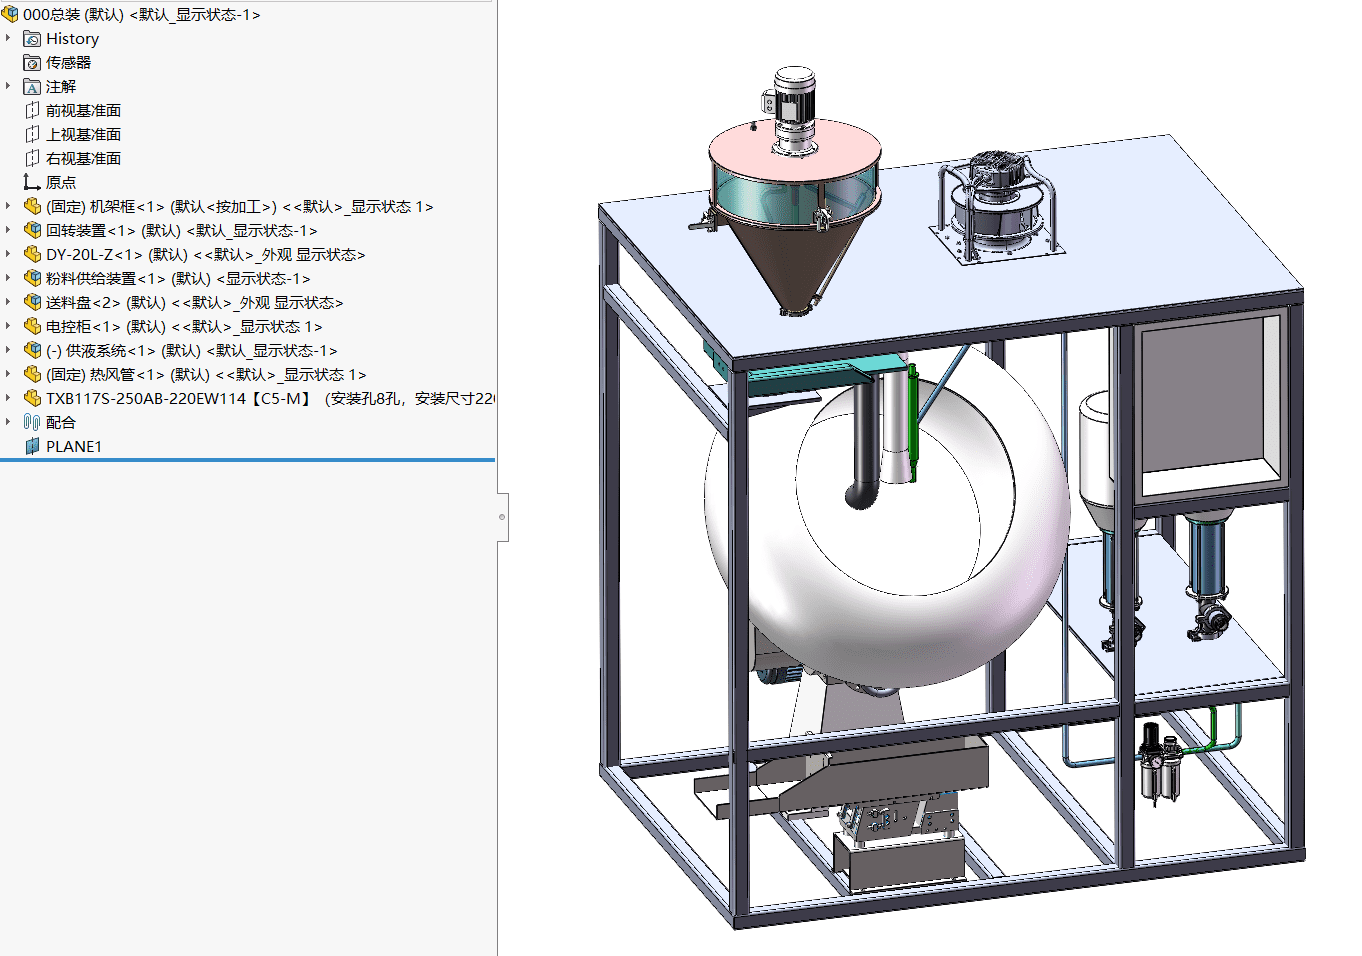Expand the 电控柜 component tree
The width and height of the screenshot is (1362, 956).
[8, 326]
